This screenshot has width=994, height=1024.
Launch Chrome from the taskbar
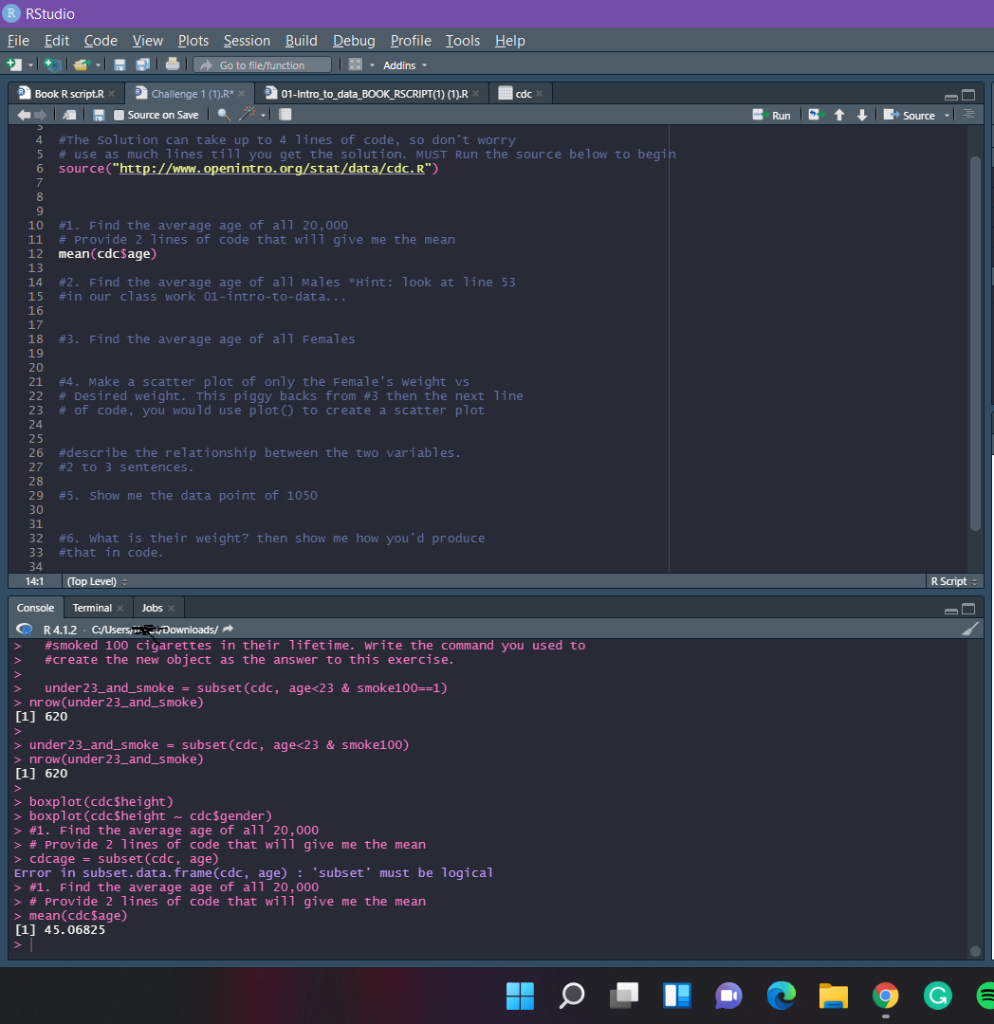pyautogui.click(x=885, y=996)
